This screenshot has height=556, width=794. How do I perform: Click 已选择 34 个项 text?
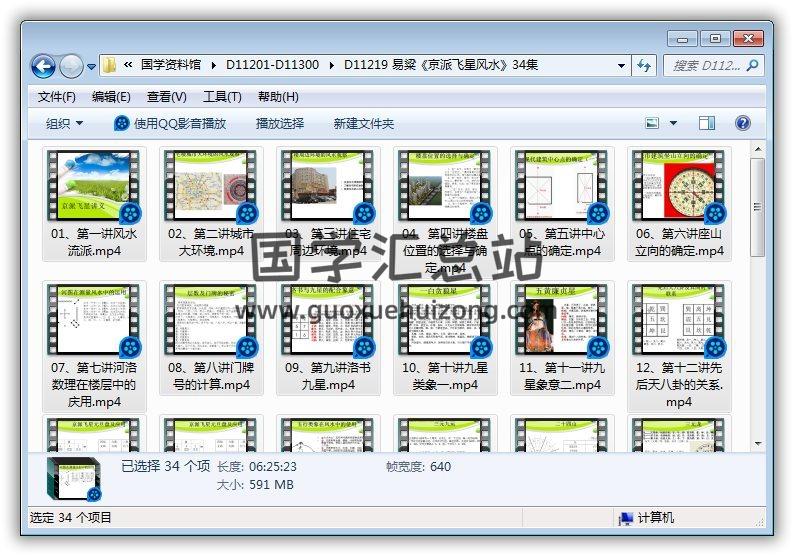(166, 466)
